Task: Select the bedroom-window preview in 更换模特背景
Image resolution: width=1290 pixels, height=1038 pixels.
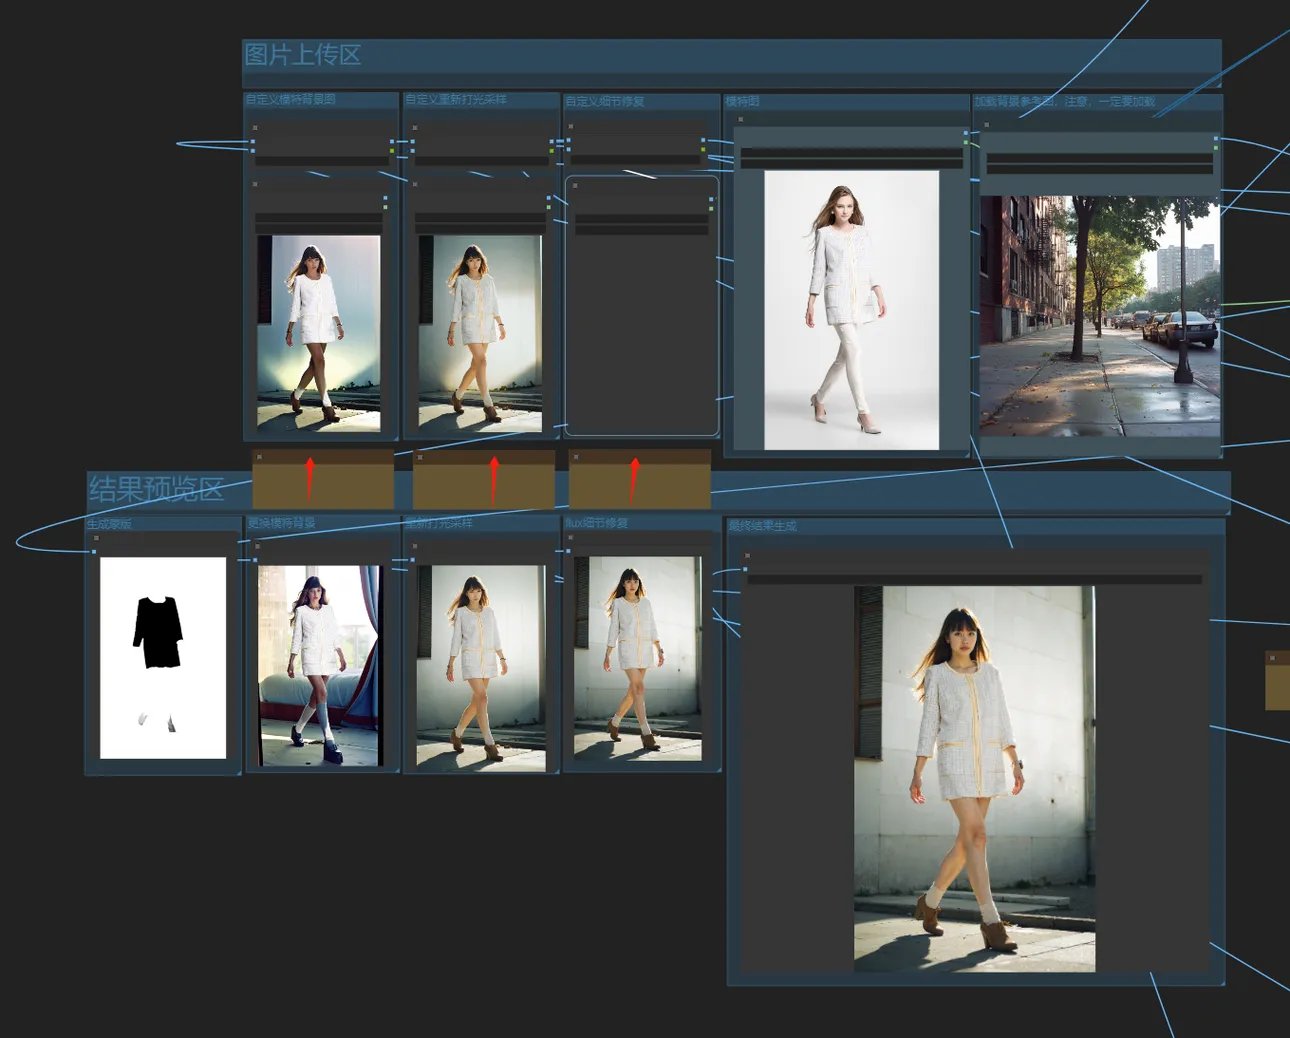Action: pyautogui.click(x=319, y=665)
